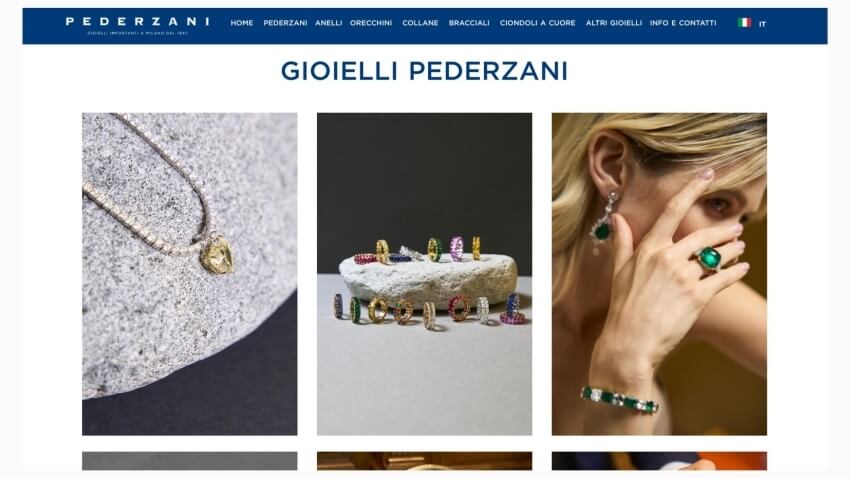Open the colorful gemstone rings photo
Viewport: 850px width, 478px height.
point(424,274)
